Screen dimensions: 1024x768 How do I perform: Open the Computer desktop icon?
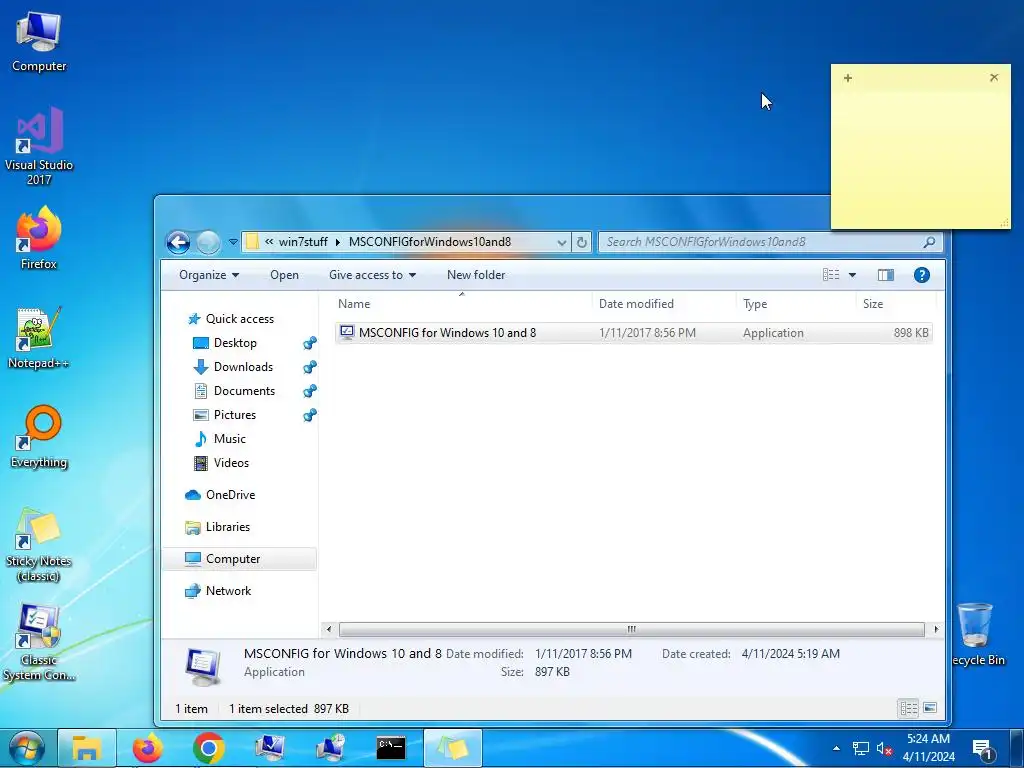tap(39, 41)
